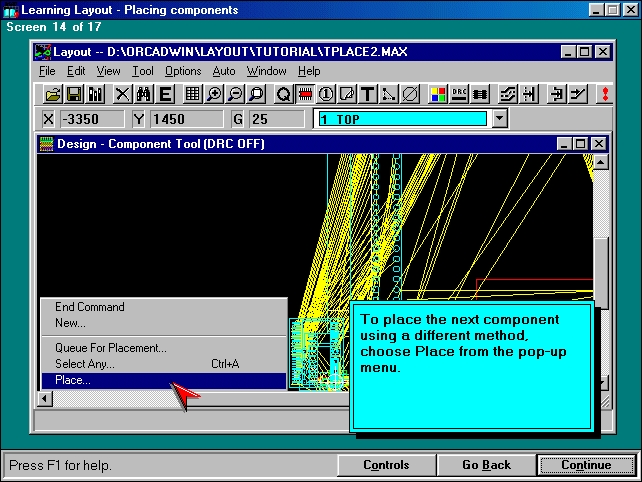The image size is (642, 482).
Task: Click the binoculars Find icon
Action: [143, 94]
